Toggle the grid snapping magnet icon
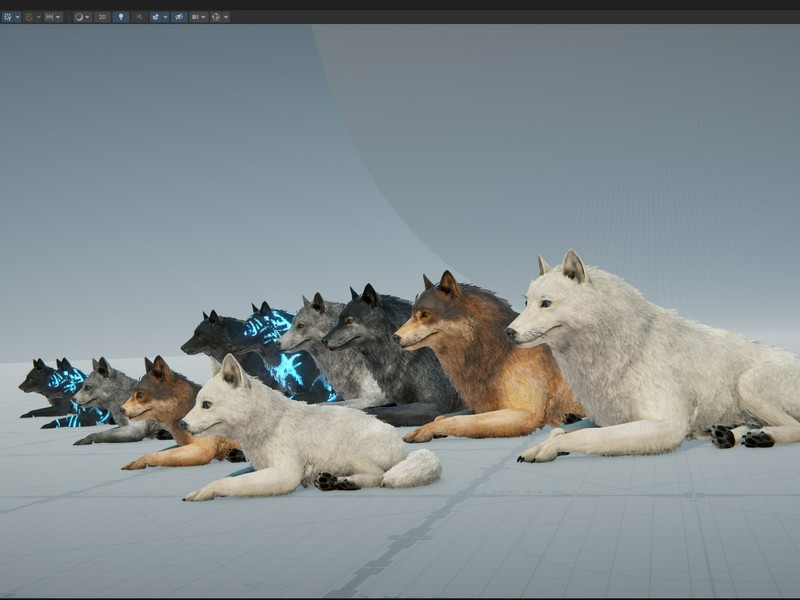Image resolution: width=800 pixels, height=600 pixels. (29, 17)
